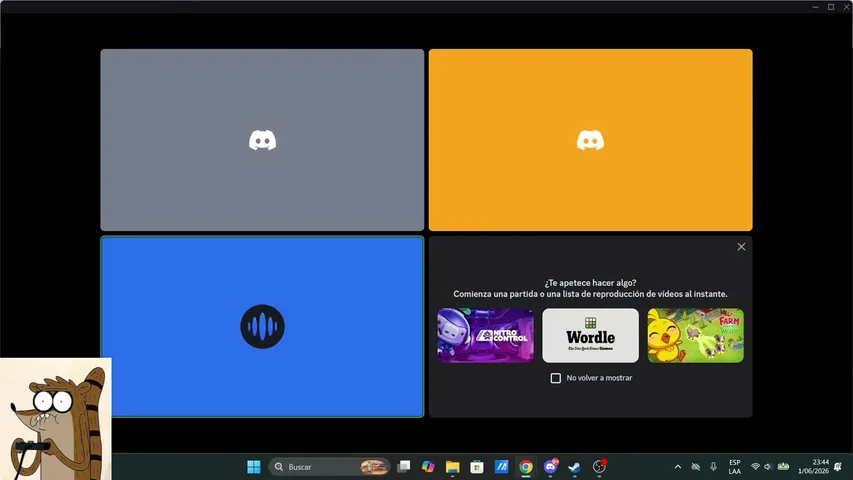853x480 pixels.
Task: Focus the blue speaking participant tile
Action: click(262, 327)
